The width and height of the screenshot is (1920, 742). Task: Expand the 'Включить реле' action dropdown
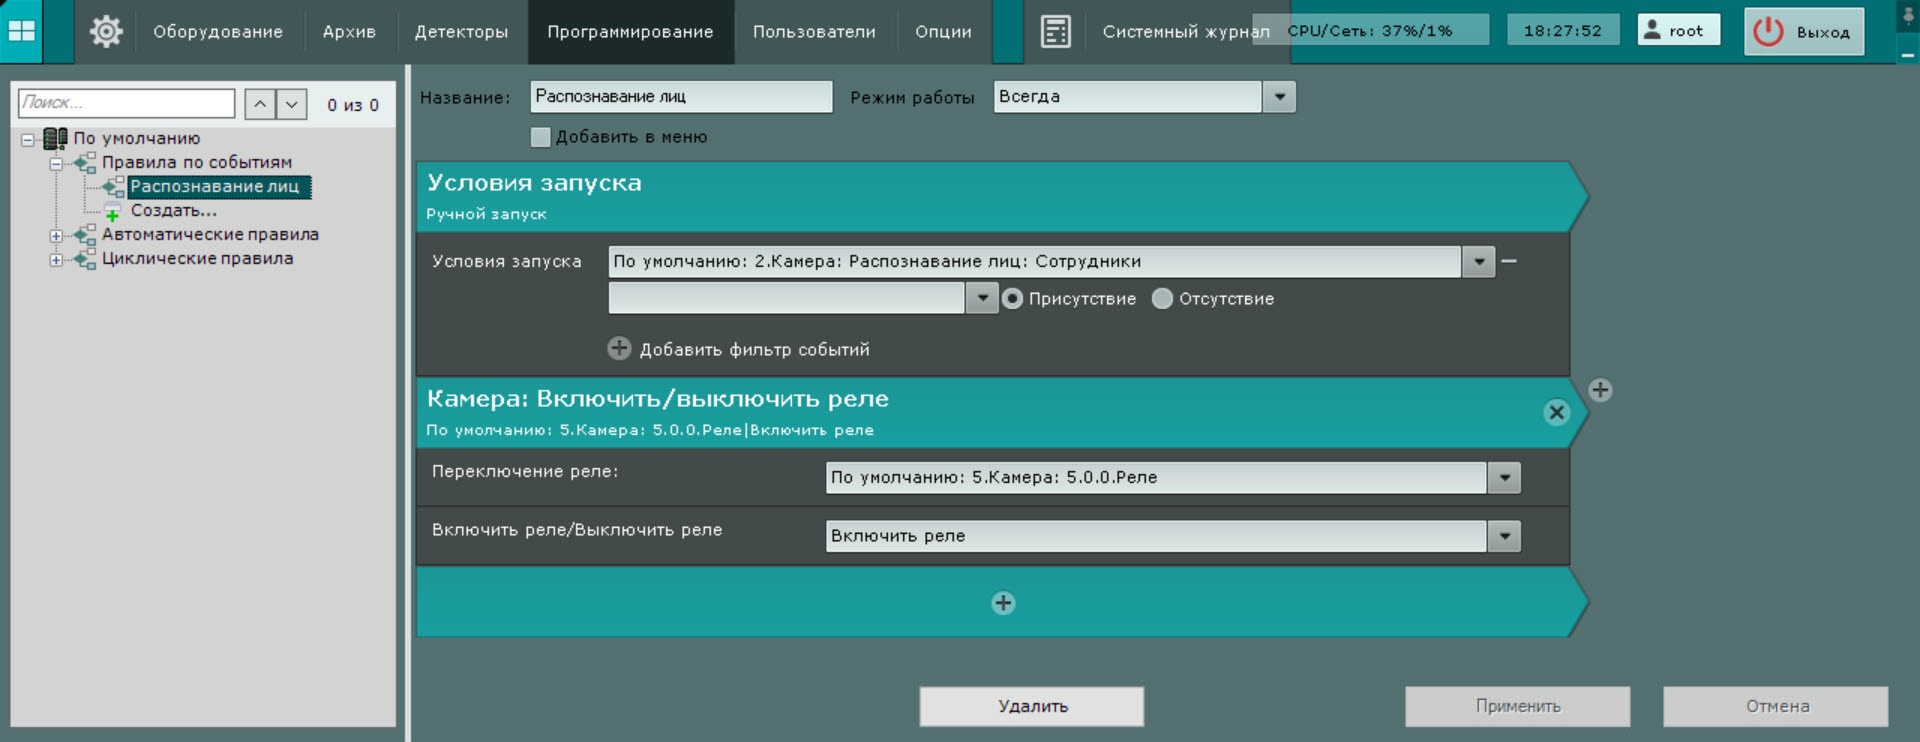[x=1504, y=536]
